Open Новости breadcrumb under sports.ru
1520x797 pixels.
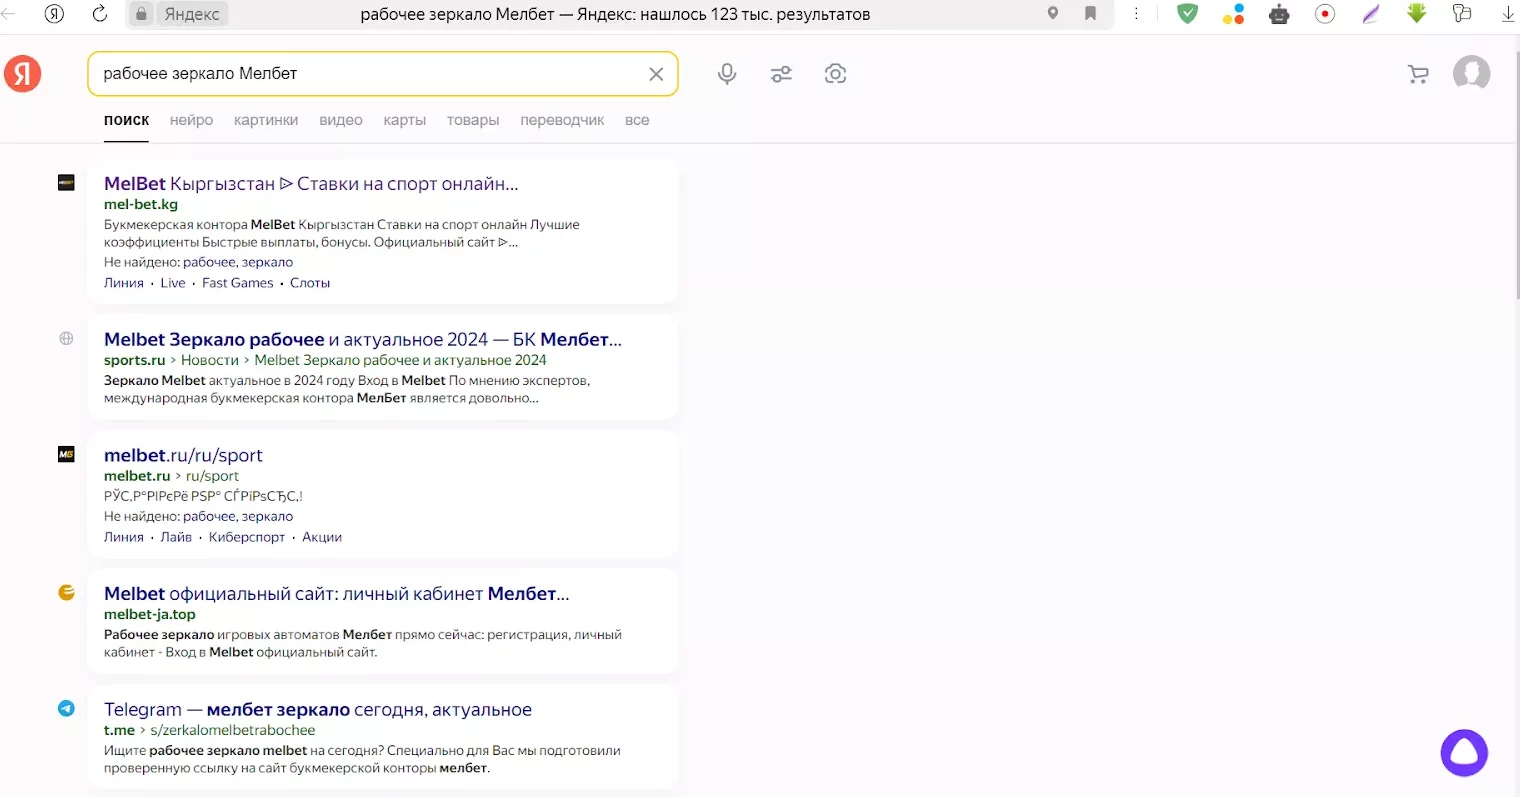click(x=210, y=360)
